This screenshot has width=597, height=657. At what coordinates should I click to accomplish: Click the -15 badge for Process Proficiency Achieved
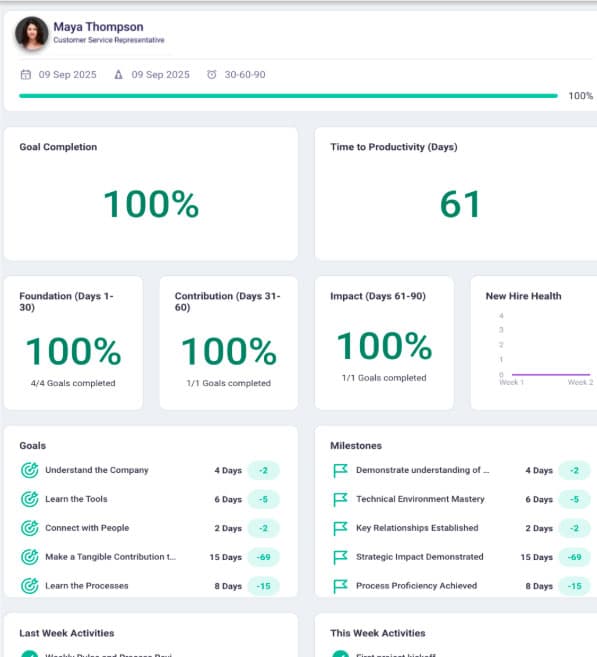click(574, 586)
